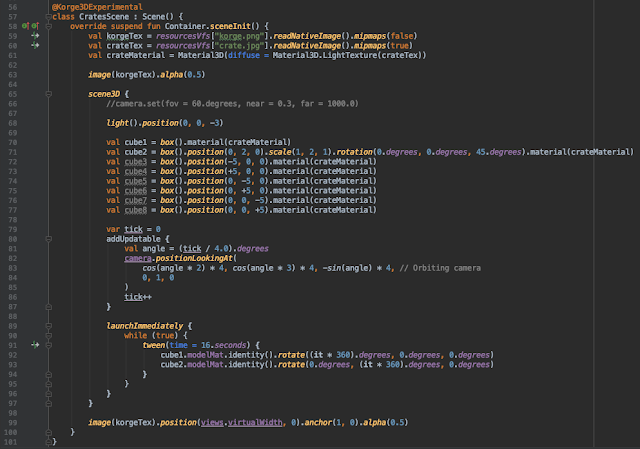The width and height of the screenshot is (640, 449).
Task: Click the green-arrow implements gutter icon beside sceneInit
Action: point(37,24)
